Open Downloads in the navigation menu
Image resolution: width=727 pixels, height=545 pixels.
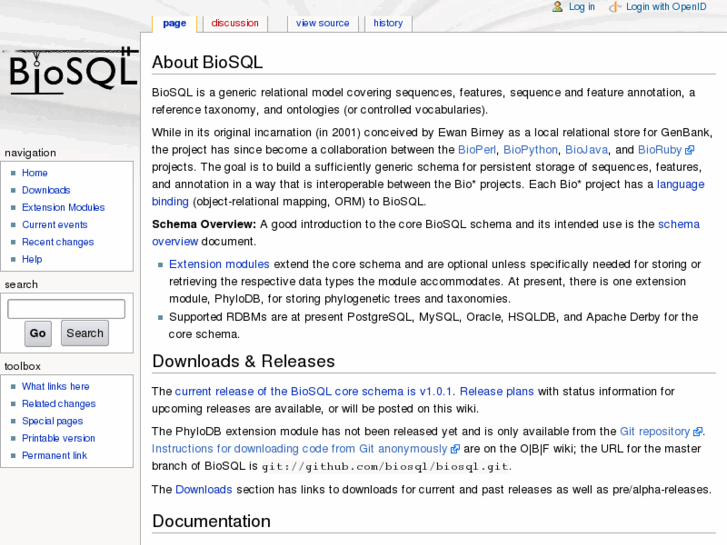pyautogui.click(x=46, y=190)
